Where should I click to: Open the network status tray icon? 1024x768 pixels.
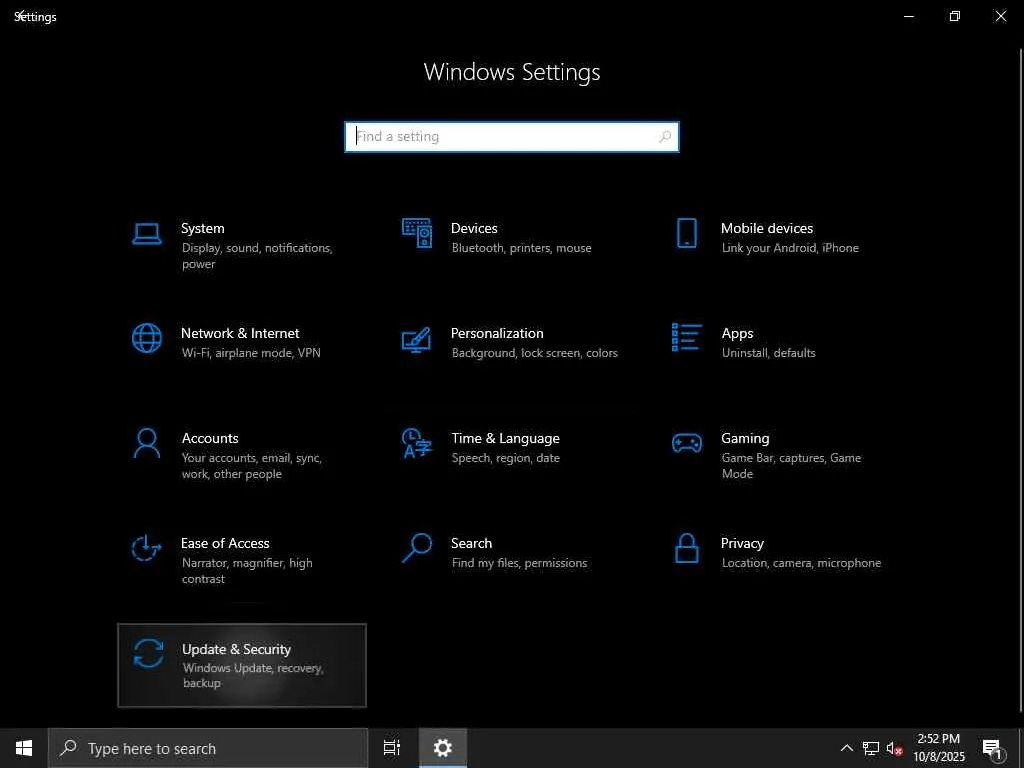[871, 748]
